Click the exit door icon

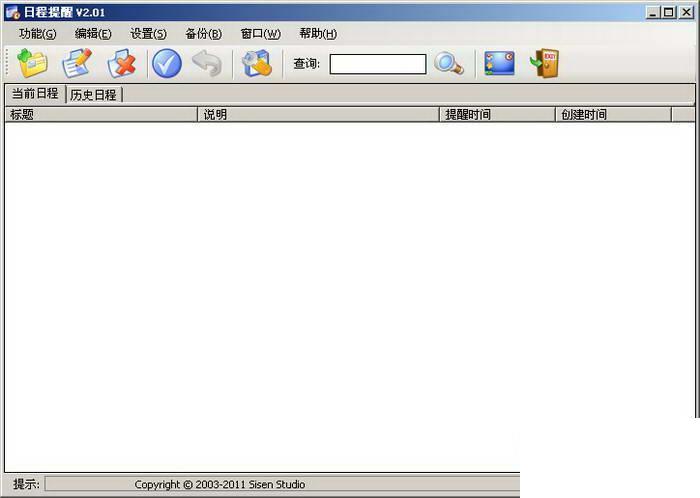(x=544, y=63)
